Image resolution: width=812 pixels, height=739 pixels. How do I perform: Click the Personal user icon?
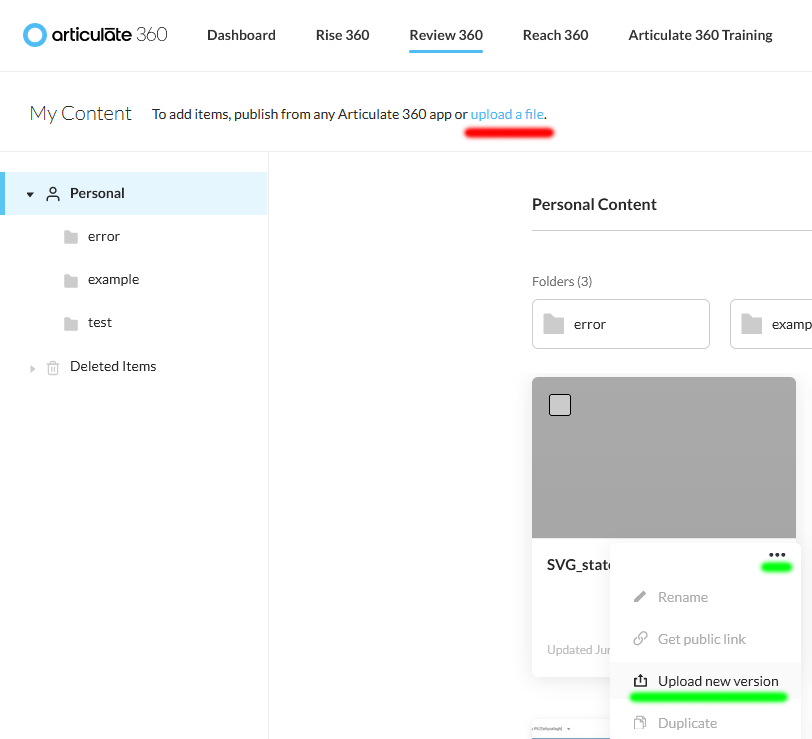53,194
